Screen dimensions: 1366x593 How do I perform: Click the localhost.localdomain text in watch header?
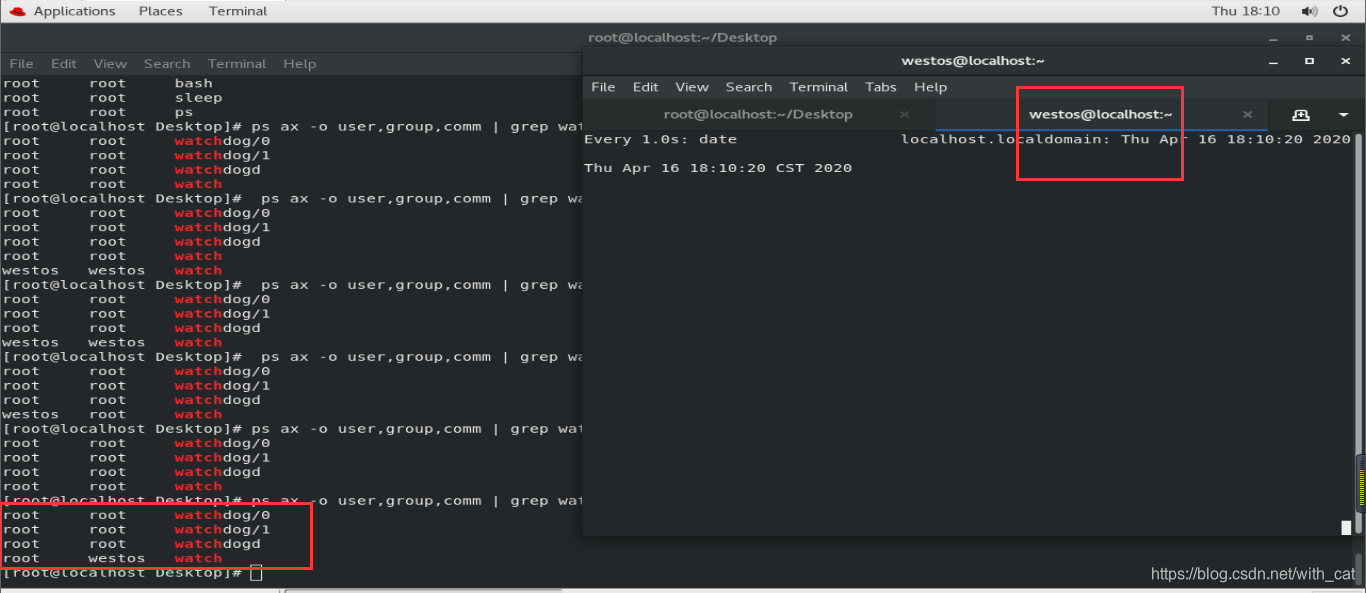(1007, 139)
